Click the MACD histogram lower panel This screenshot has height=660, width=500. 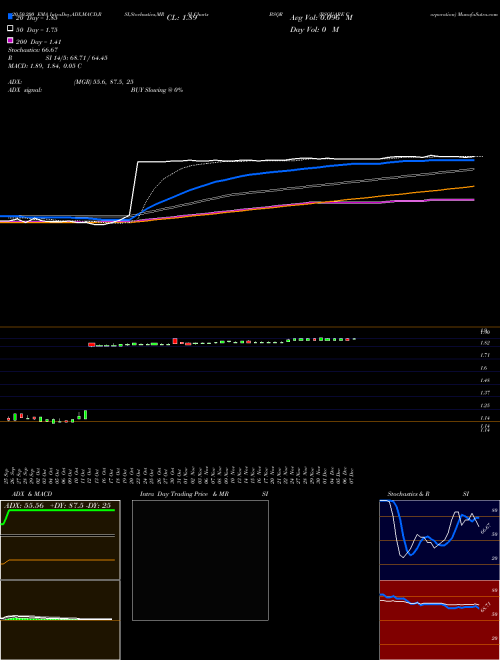(x=60, y=620)
